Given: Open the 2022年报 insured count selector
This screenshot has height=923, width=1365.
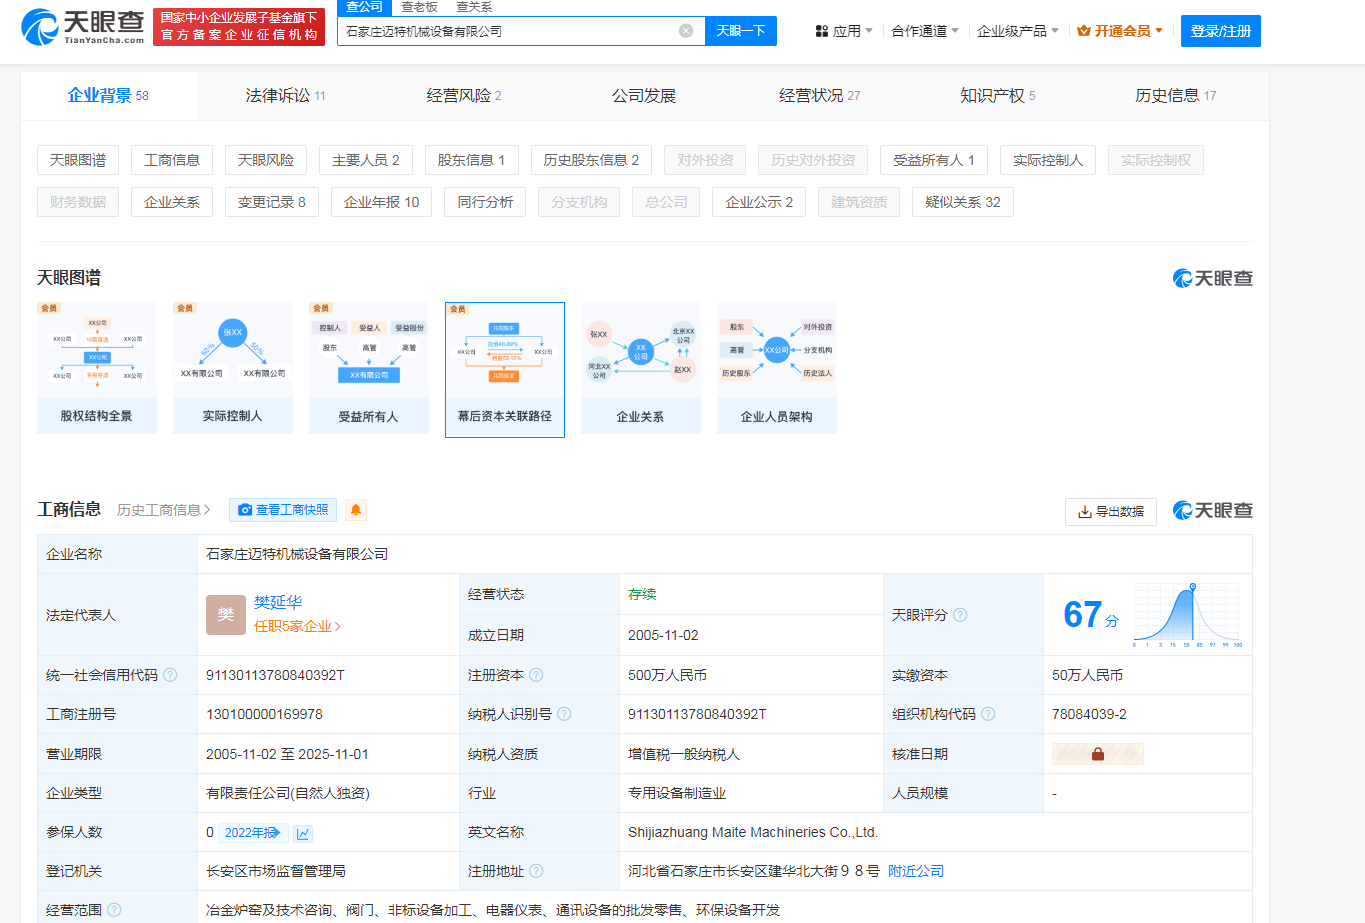Looking at the screenshot, I should pos(254,833).
